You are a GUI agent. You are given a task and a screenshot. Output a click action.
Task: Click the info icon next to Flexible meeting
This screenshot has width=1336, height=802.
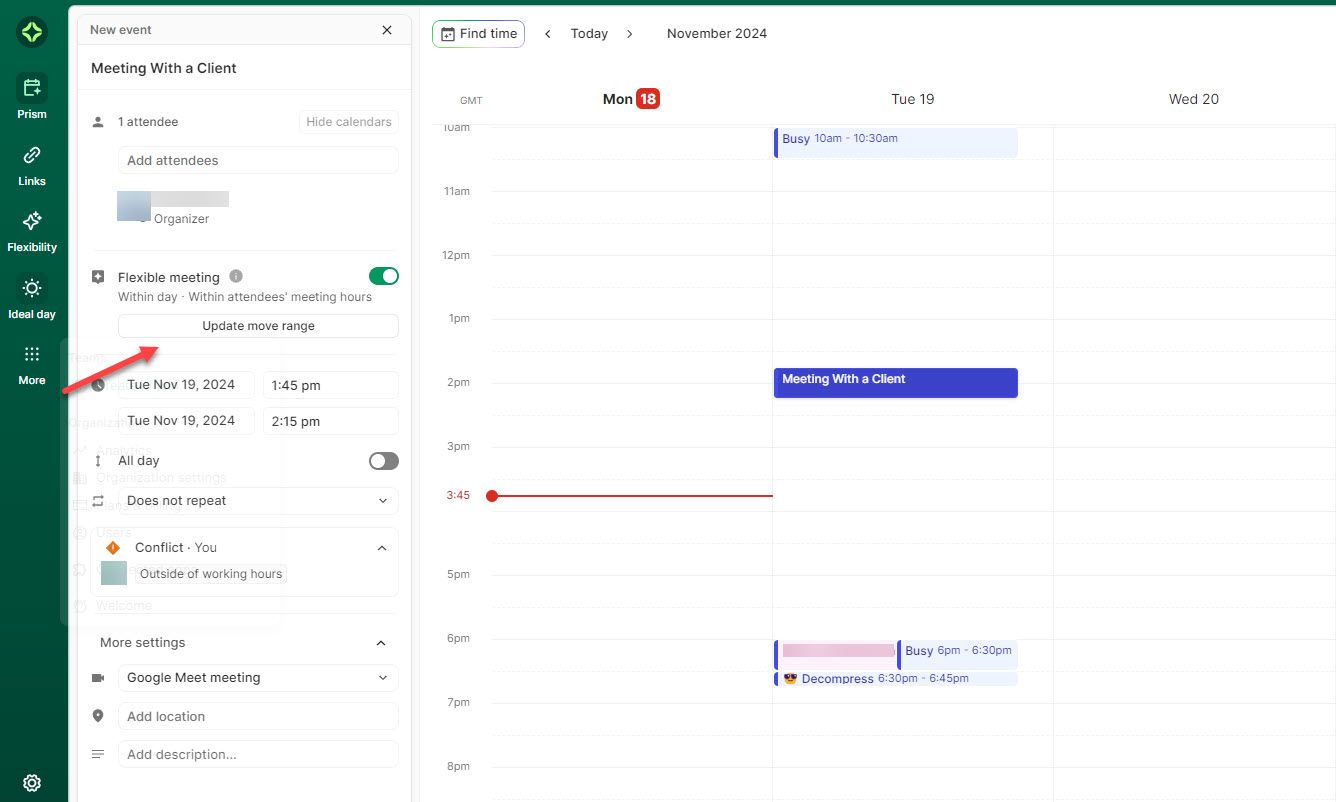[x=235, y=276]
